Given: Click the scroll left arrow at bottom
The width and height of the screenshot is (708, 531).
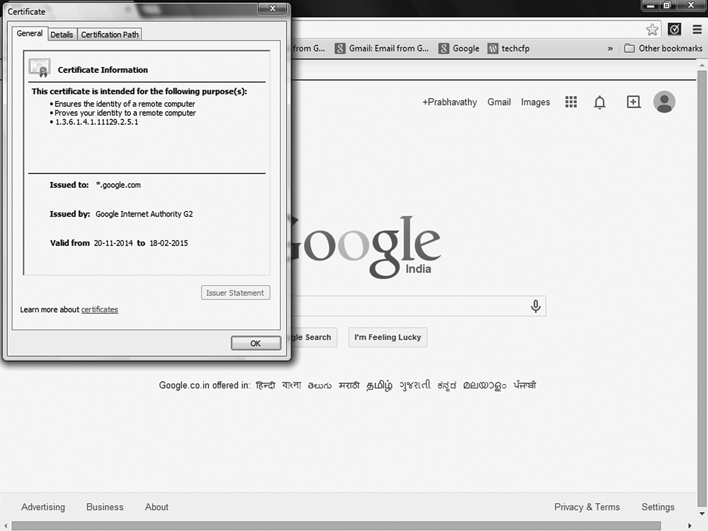Looking at the screenshot, I should 5,526.
